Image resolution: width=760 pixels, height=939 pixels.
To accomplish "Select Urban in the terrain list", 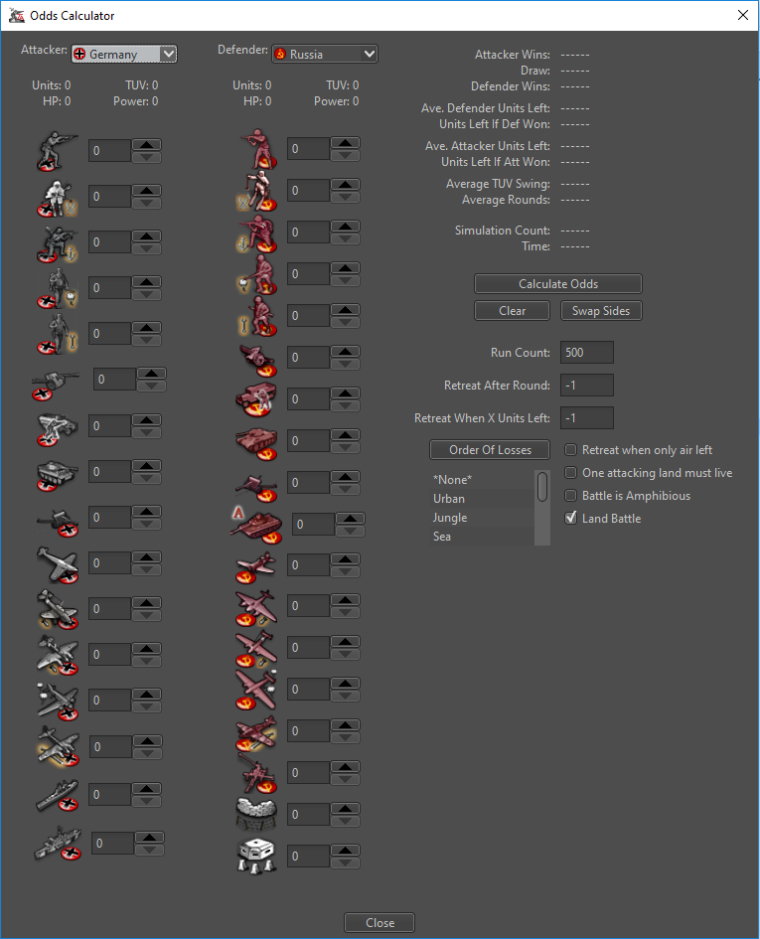I will (x=449, y=498).
